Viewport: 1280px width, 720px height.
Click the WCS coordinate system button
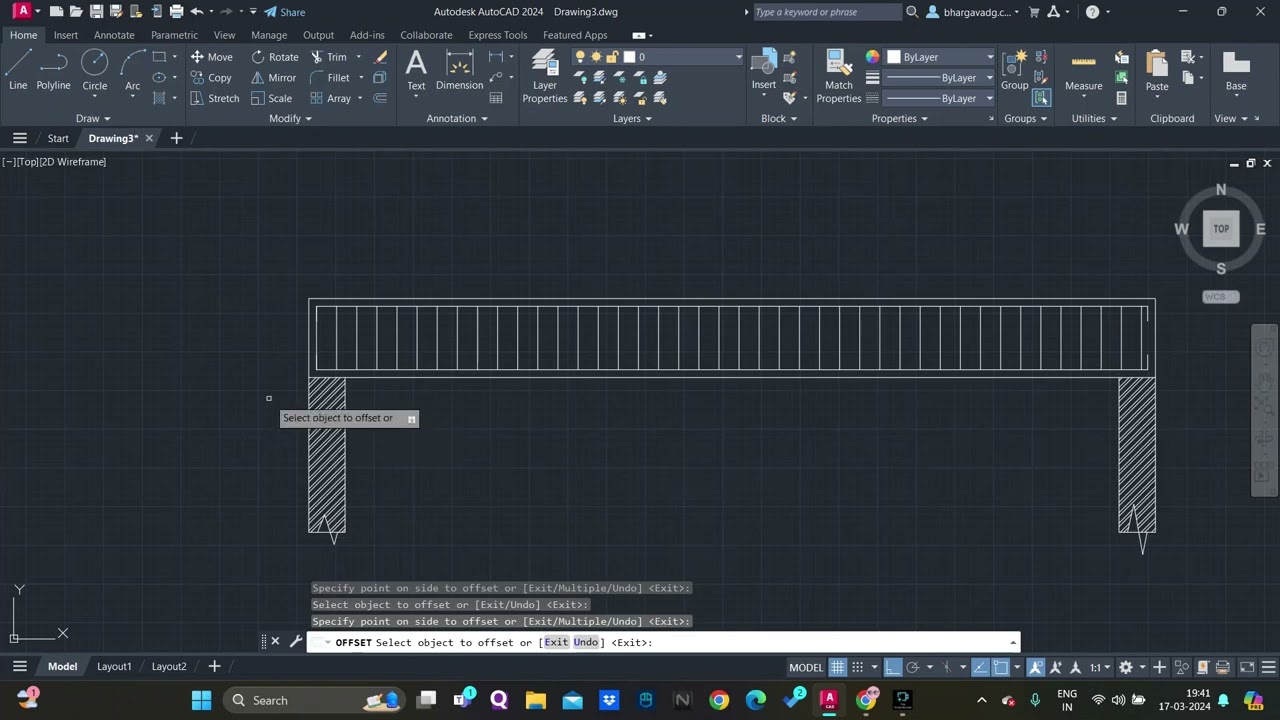coord(1220,297)
